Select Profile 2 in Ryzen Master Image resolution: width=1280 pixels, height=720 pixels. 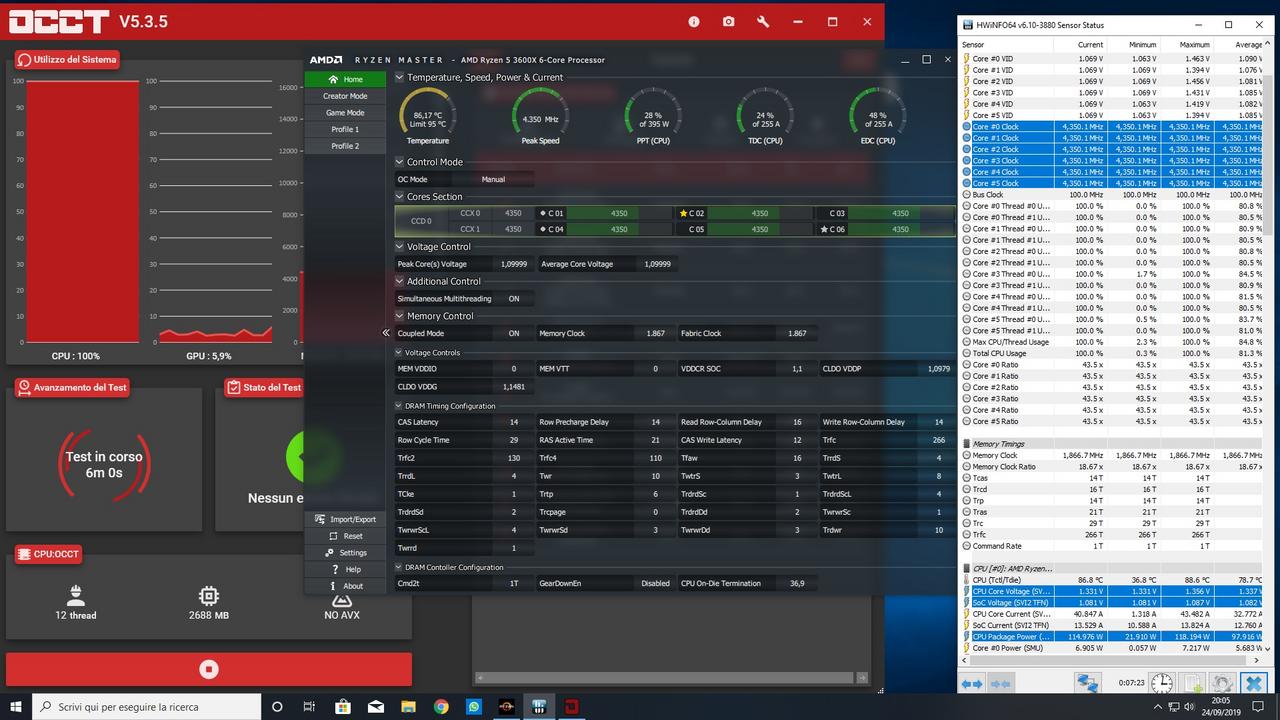coord(345,146)
